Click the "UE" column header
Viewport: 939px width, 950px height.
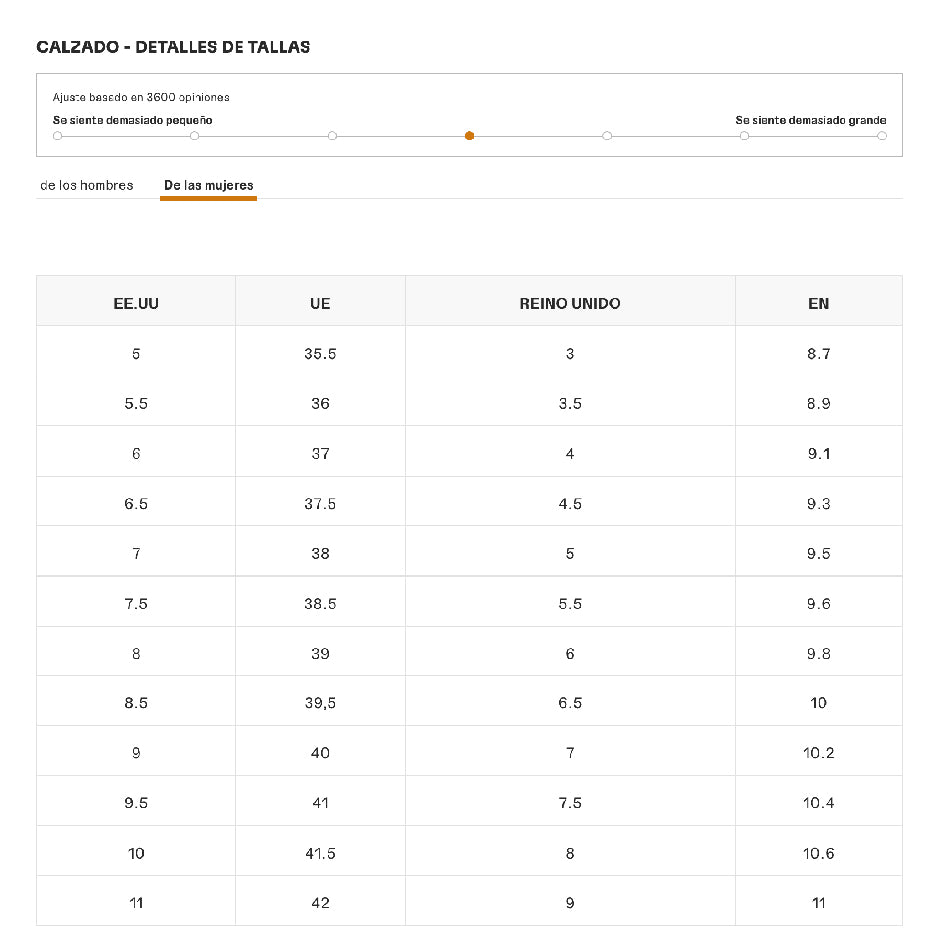tap(320, 303)
